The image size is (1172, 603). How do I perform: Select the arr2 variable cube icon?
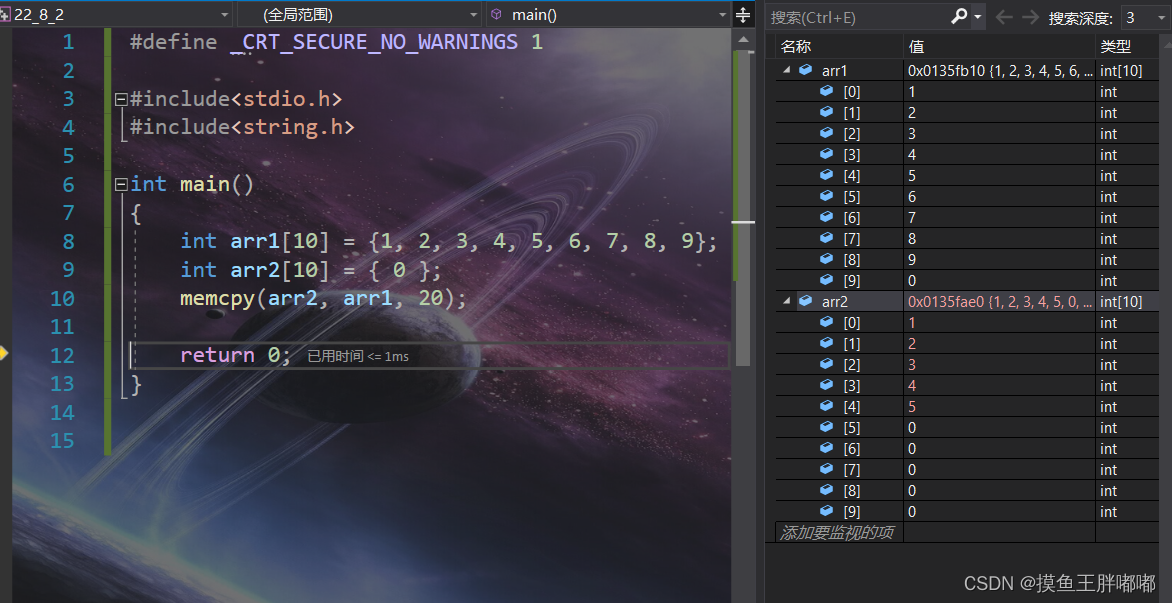pos(805,301)
